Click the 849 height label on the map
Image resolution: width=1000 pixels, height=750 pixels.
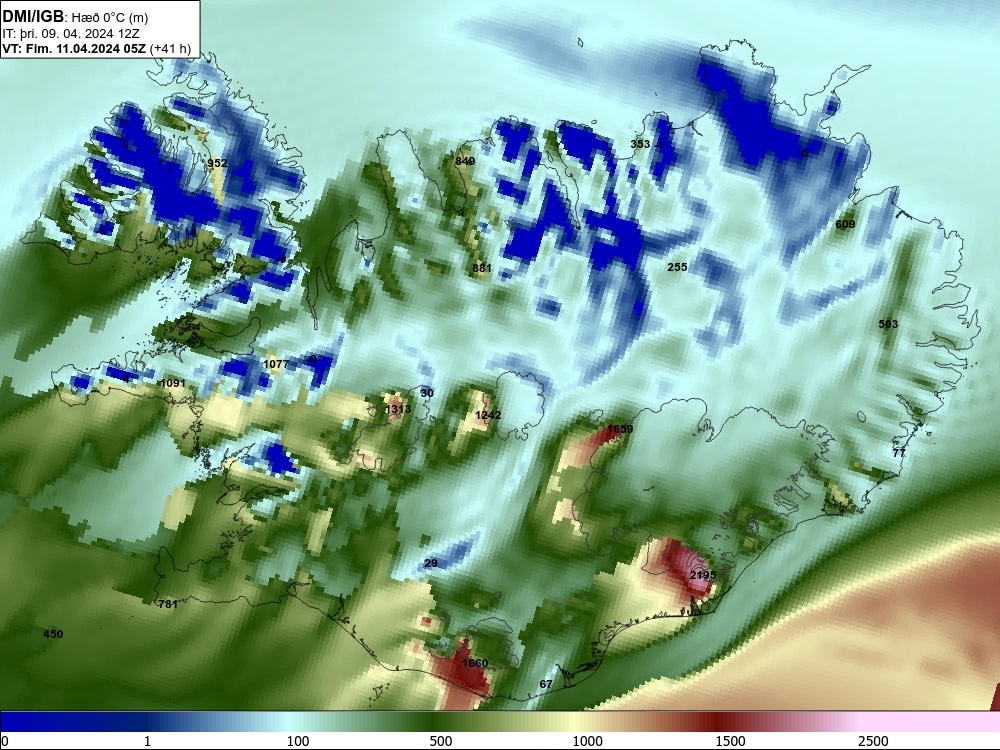pos(465,161)
